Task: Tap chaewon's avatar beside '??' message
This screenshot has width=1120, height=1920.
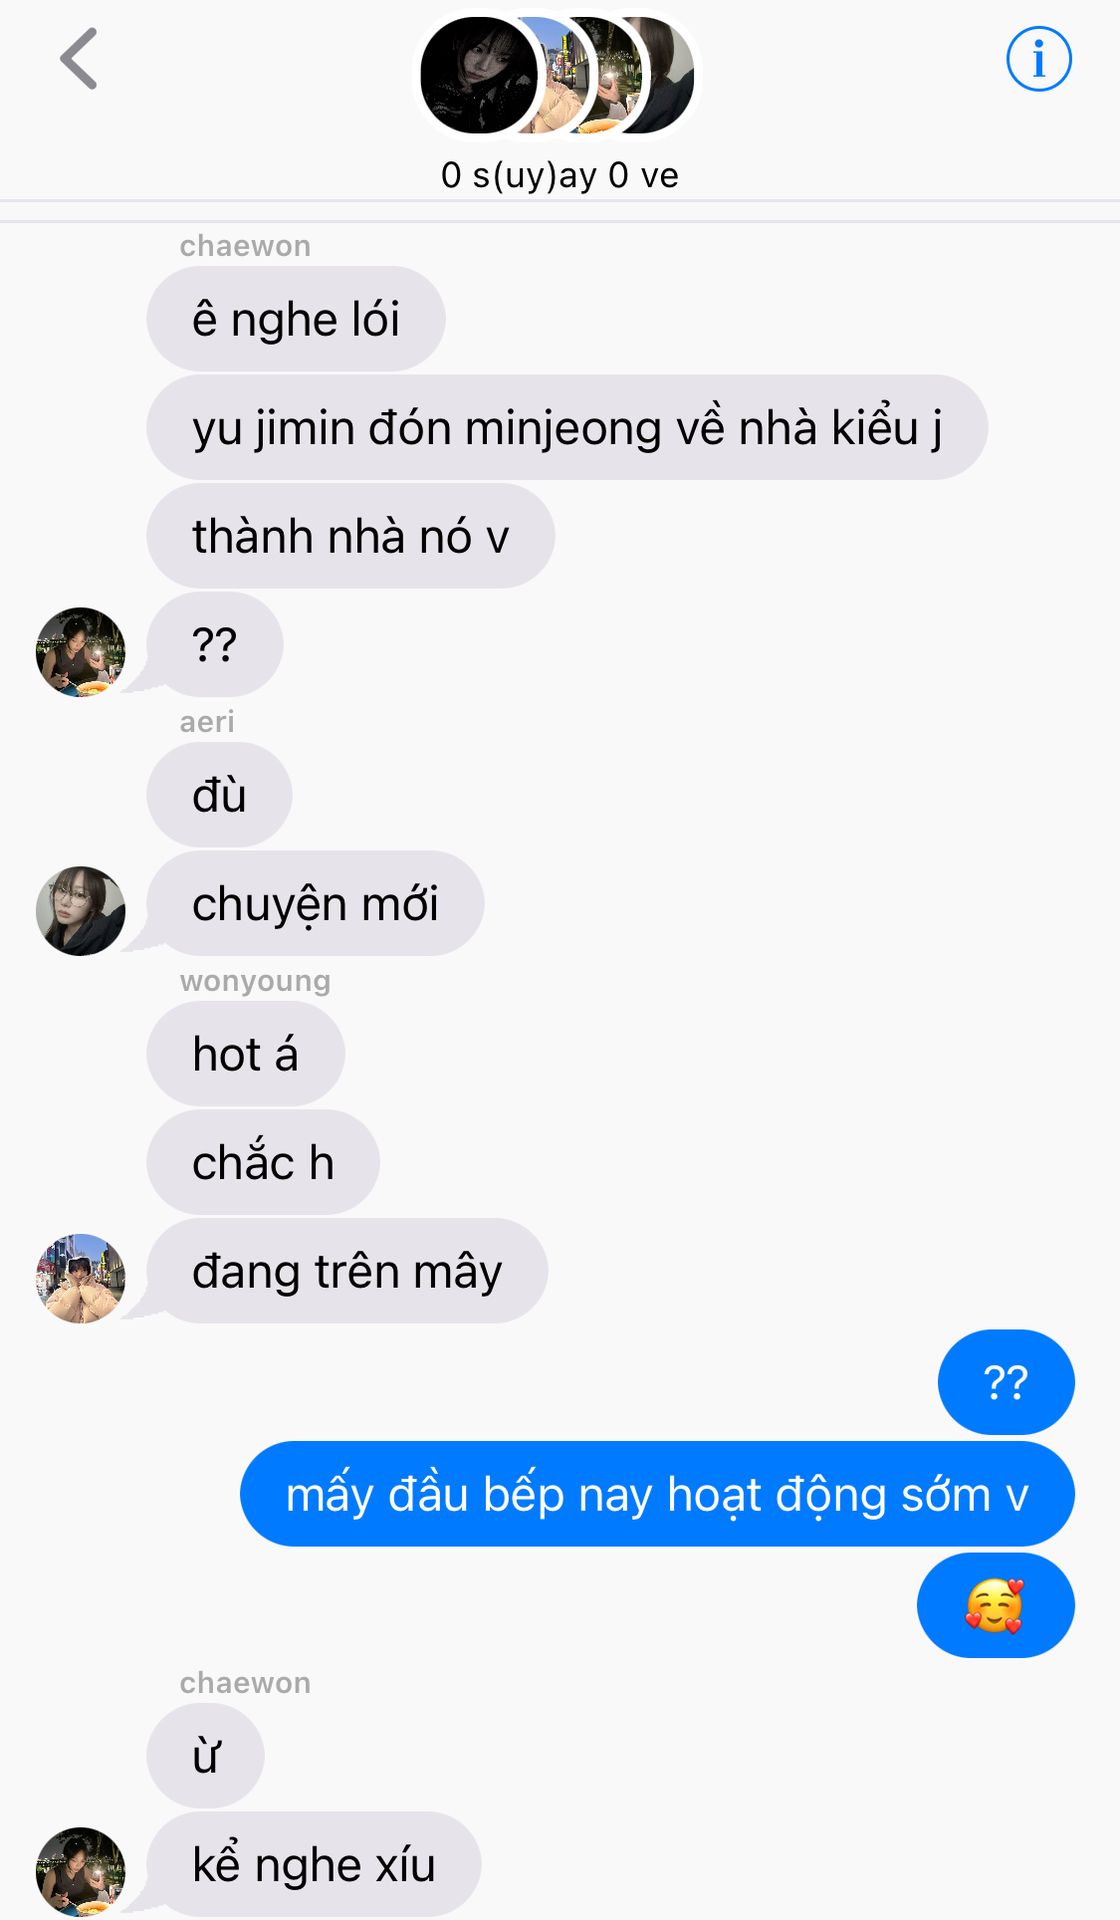Action: [81, 652]
